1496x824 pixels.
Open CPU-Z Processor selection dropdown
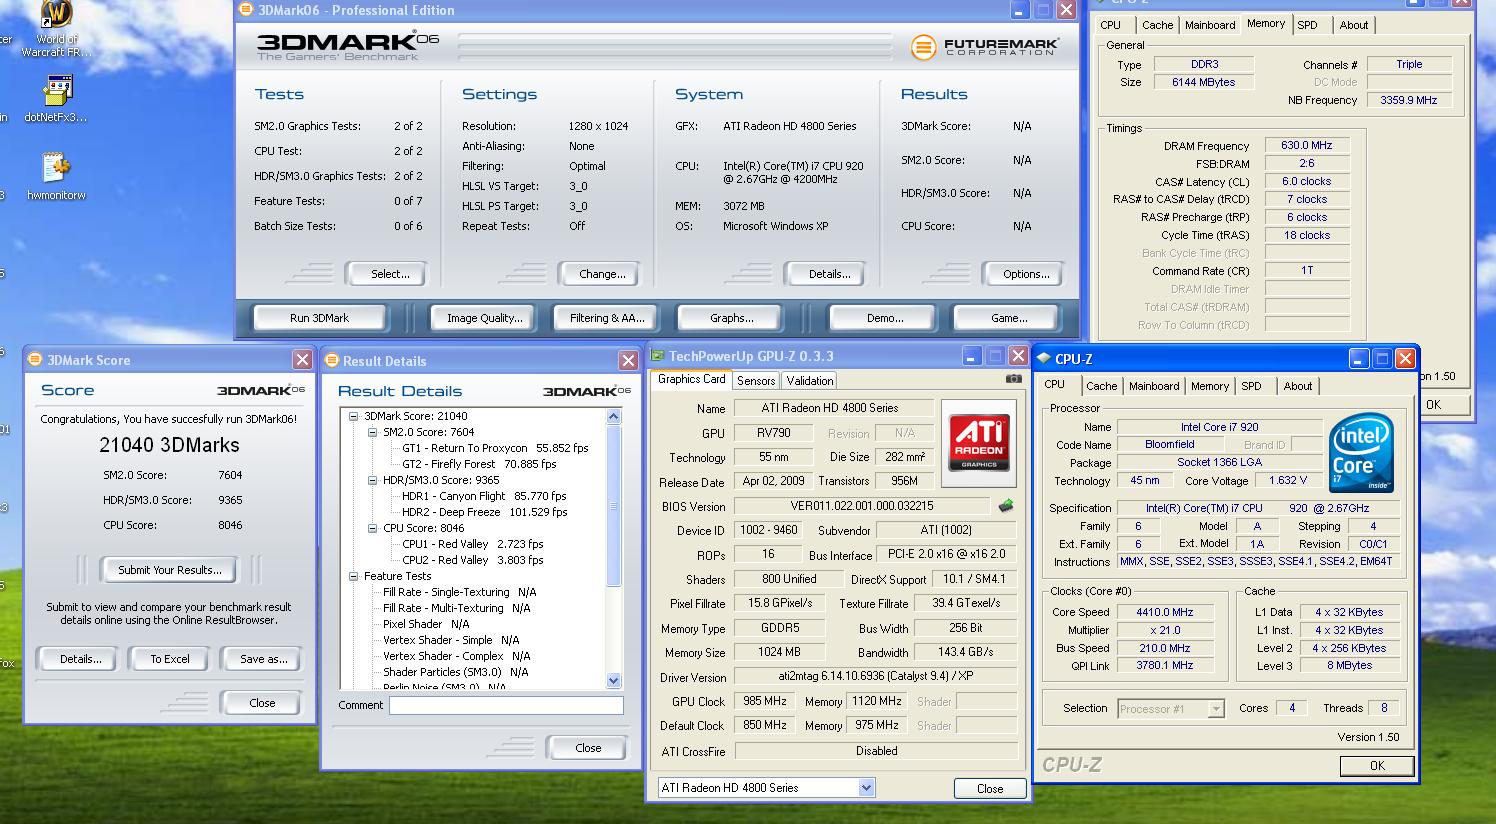tap(1216, 709)
